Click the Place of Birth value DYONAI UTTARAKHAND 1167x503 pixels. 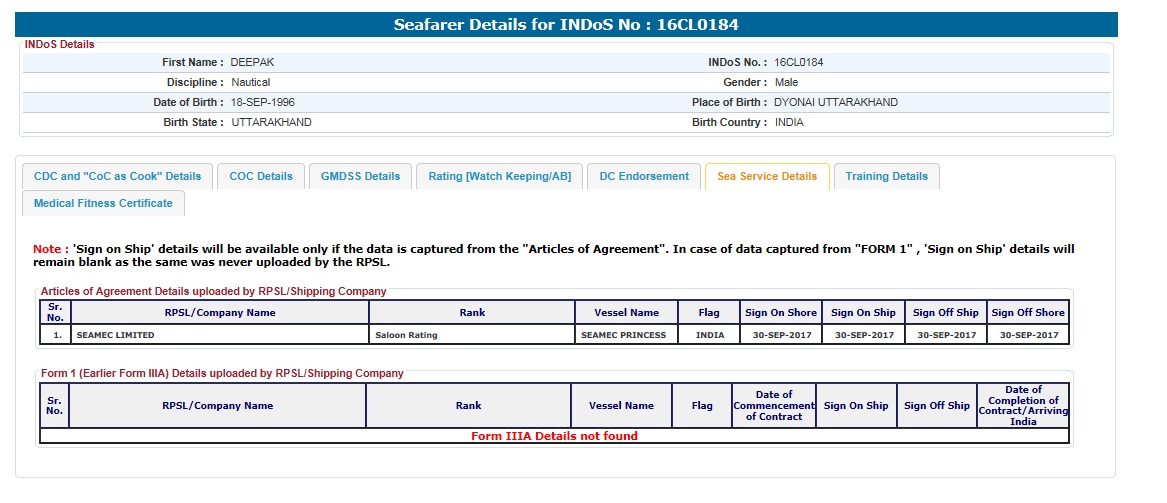[x=836, y=102]
